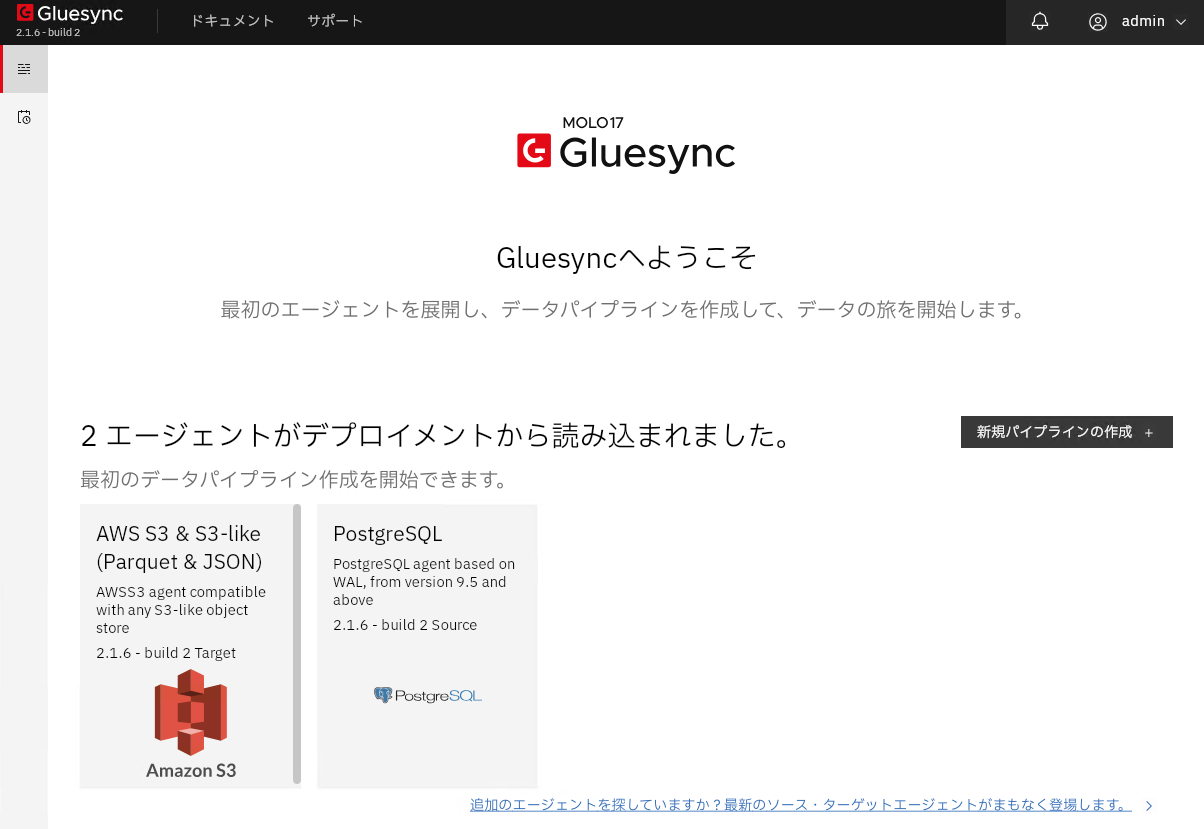The width and height of the screenshot is (1204, 829).
Task: Open the ドキュメント menu item
Action: [x=232, y=21]
